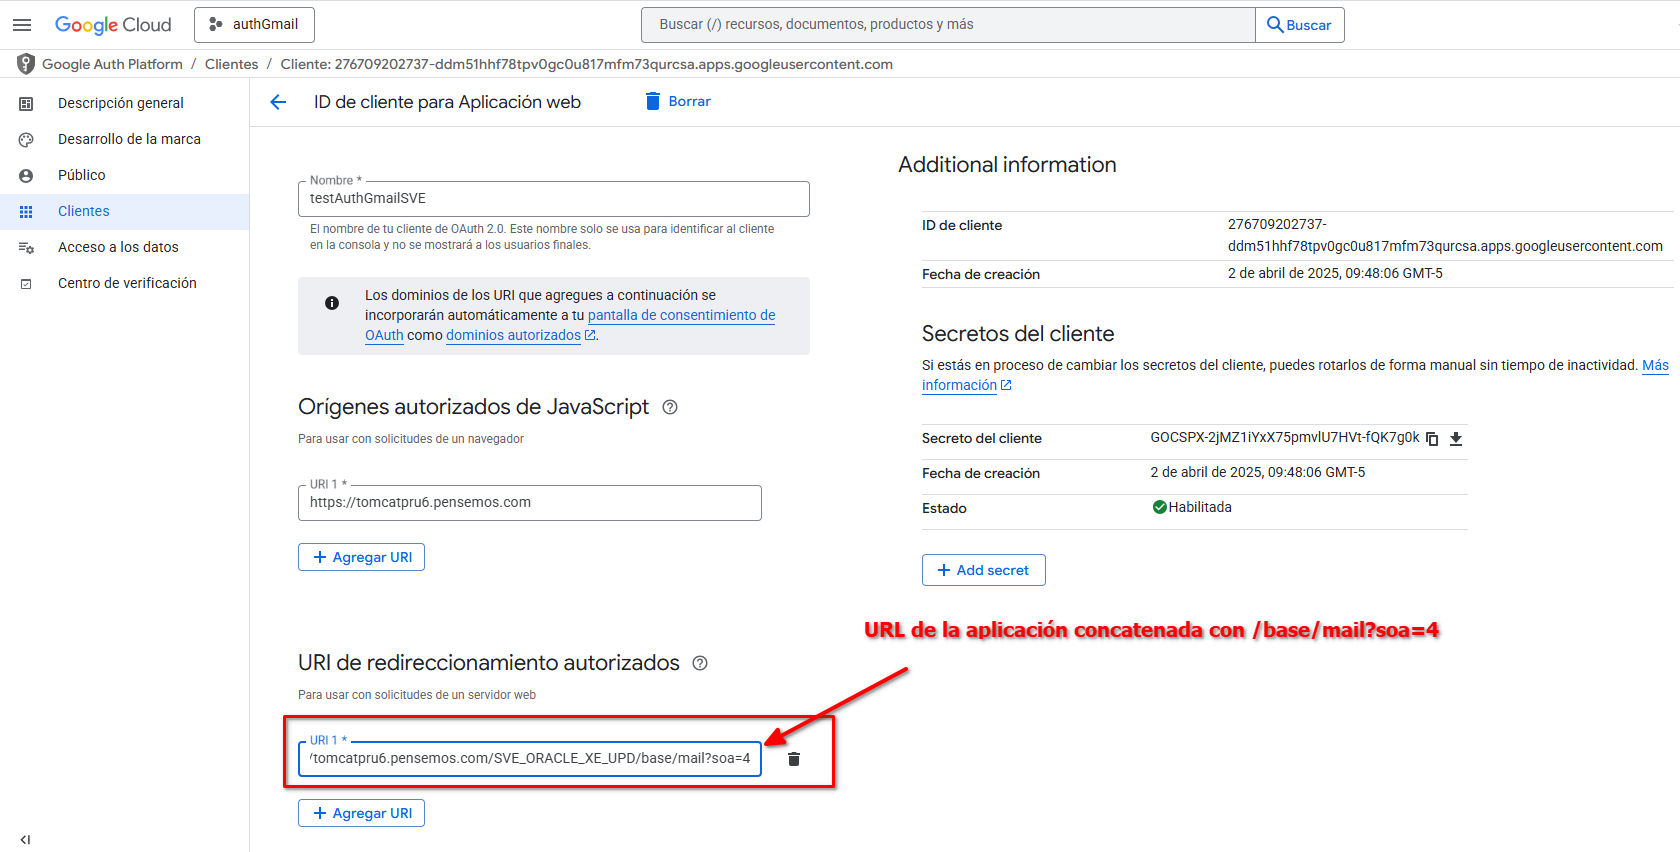
Task: Open the dominios autorizados link
Action: [513, 336]
